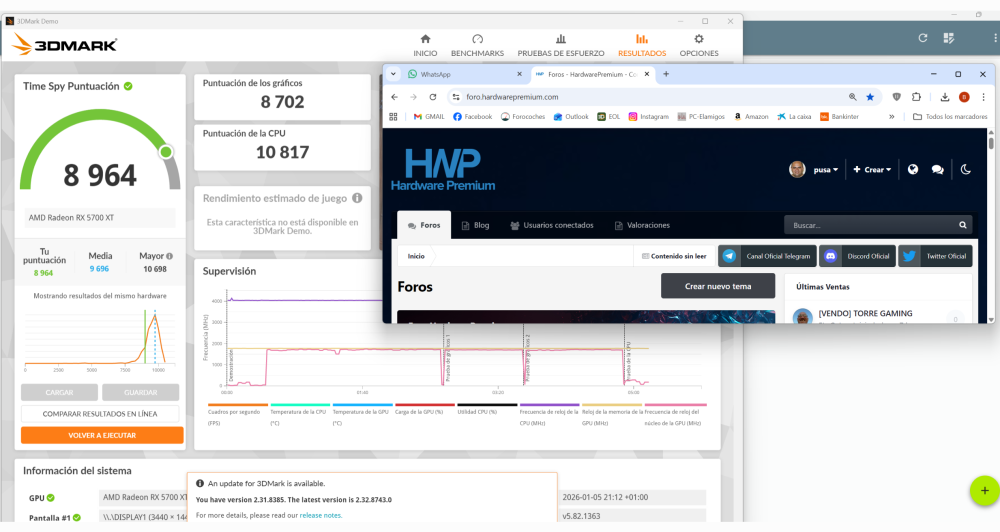Viewport: 1000px width, 532px height.
Task: Expand the Crear dropdown menu
Action: tap(872, 170)
